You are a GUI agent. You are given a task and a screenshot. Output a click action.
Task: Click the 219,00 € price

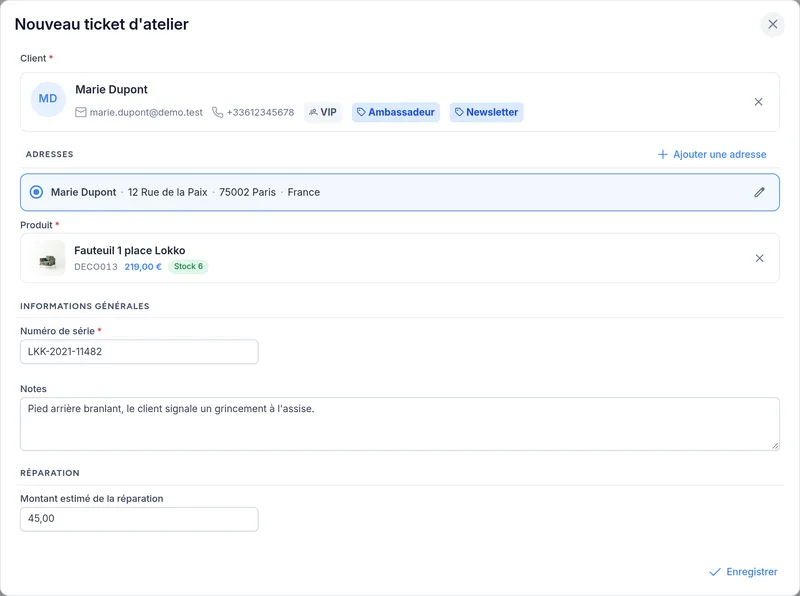143,267
